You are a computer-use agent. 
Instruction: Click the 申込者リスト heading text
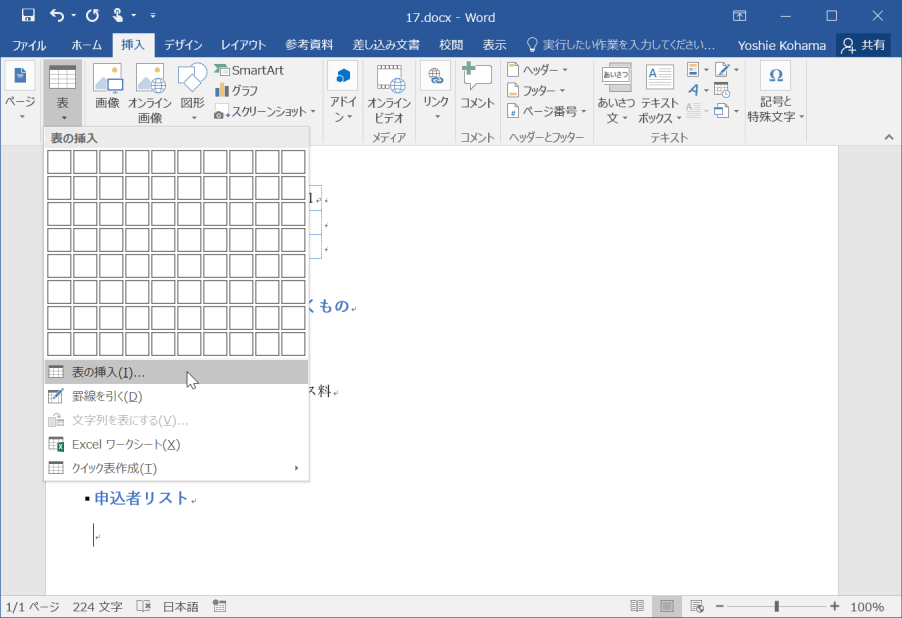(142, 498)
